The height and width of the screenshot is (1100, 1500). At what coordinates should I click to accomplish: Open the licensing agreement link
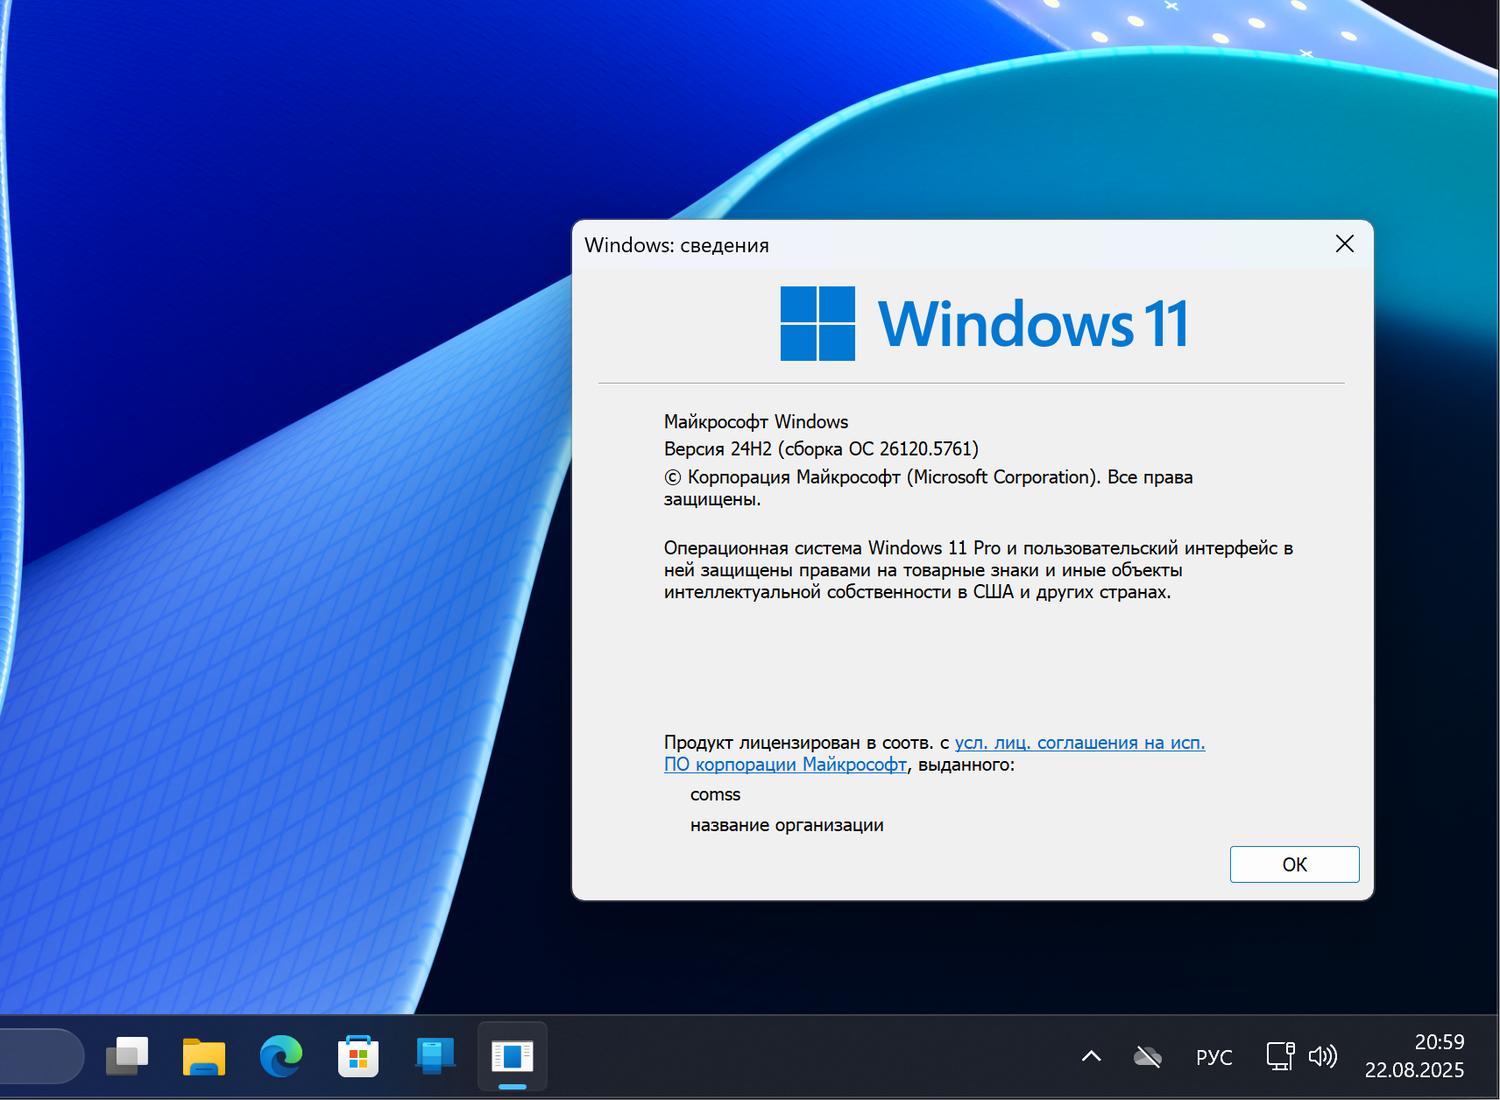[1078, 743]
